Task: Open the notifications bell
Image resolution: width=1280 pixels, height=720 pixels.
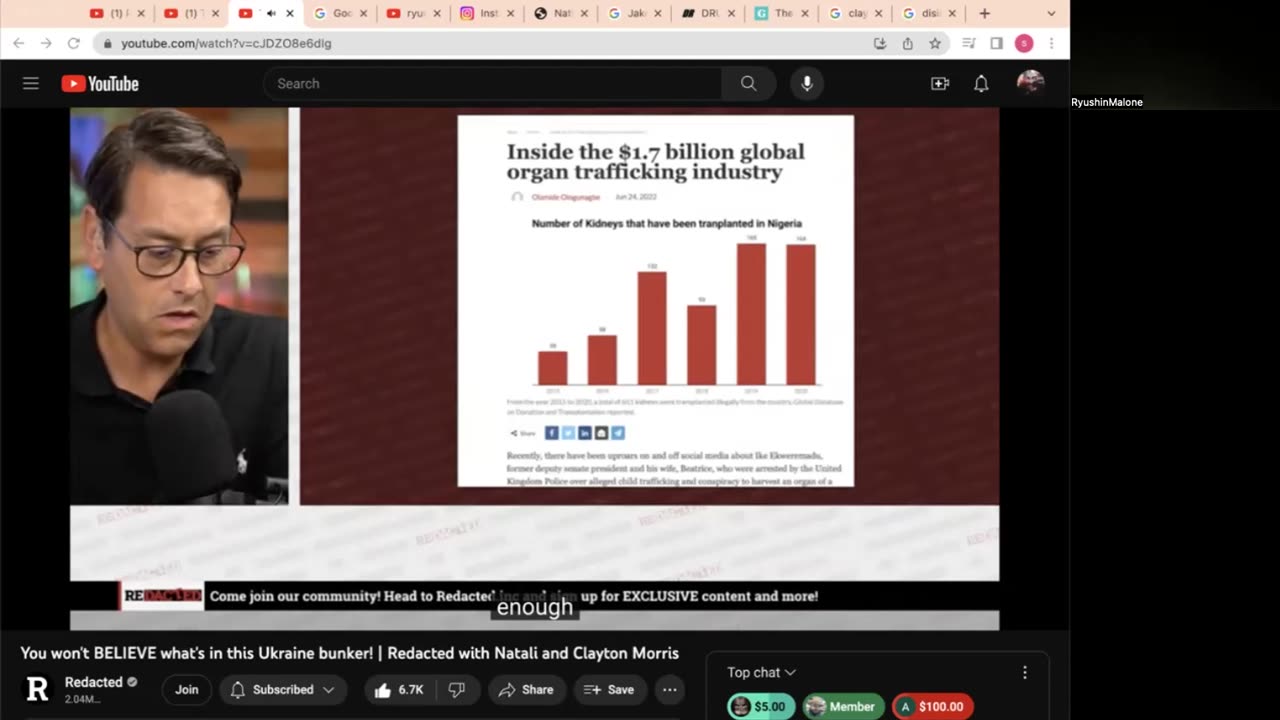Action: (981, 84)
